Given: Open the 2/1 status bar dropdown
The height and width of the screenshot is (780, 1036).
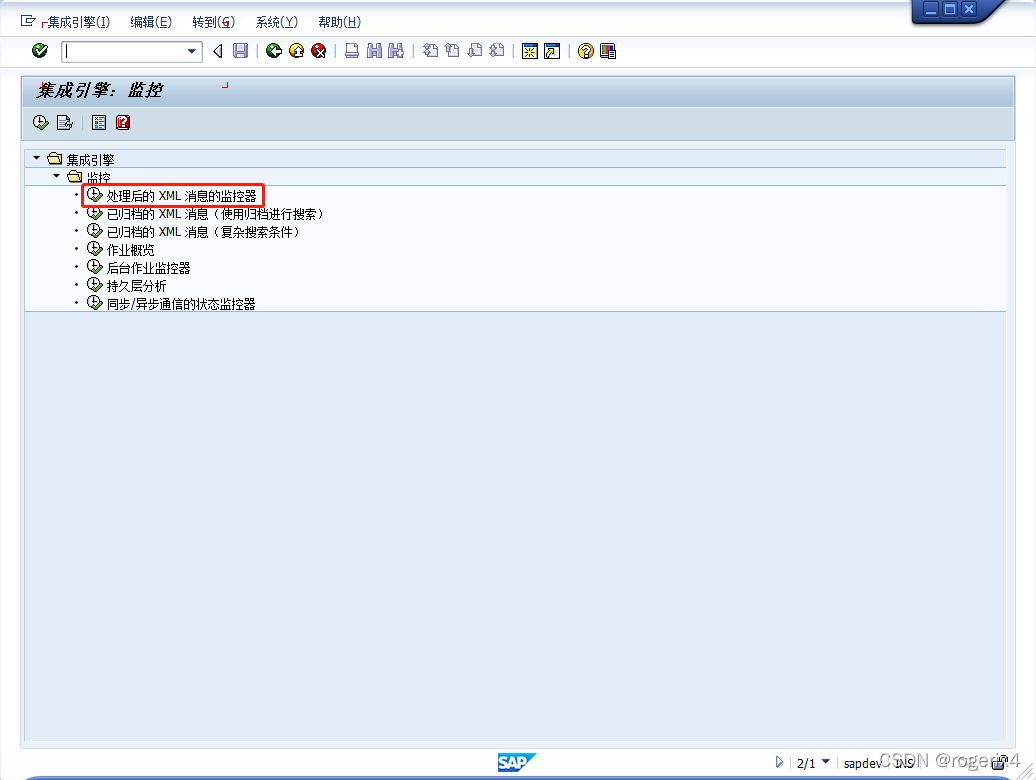Looking at the screenshot, I should [x=825, y=762].
